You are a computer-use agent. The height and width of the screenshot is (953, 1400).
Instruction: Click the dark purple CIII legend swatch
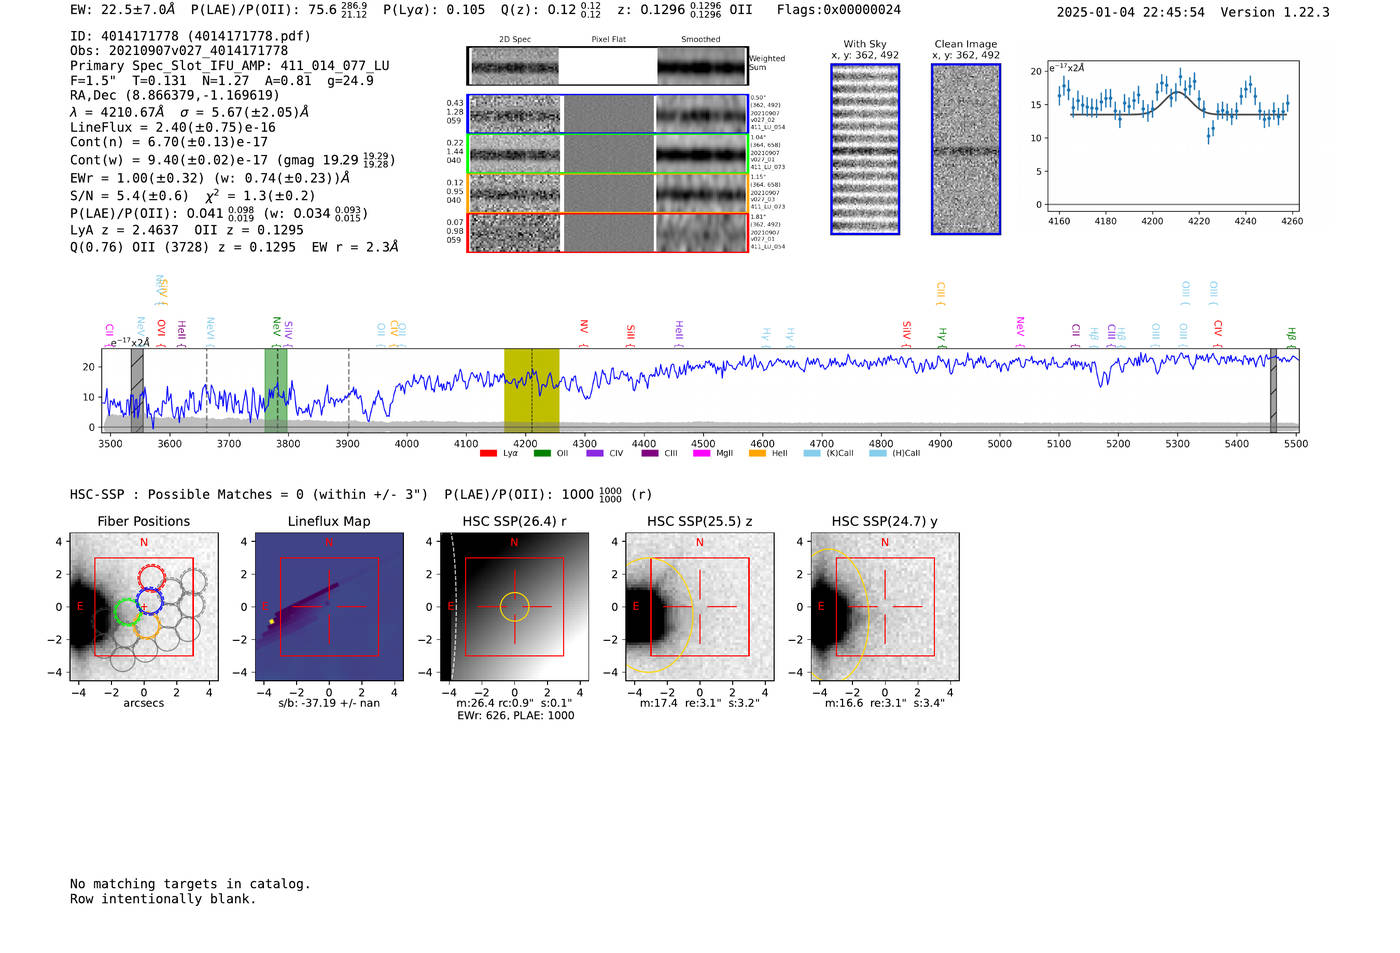pos(650,453)
